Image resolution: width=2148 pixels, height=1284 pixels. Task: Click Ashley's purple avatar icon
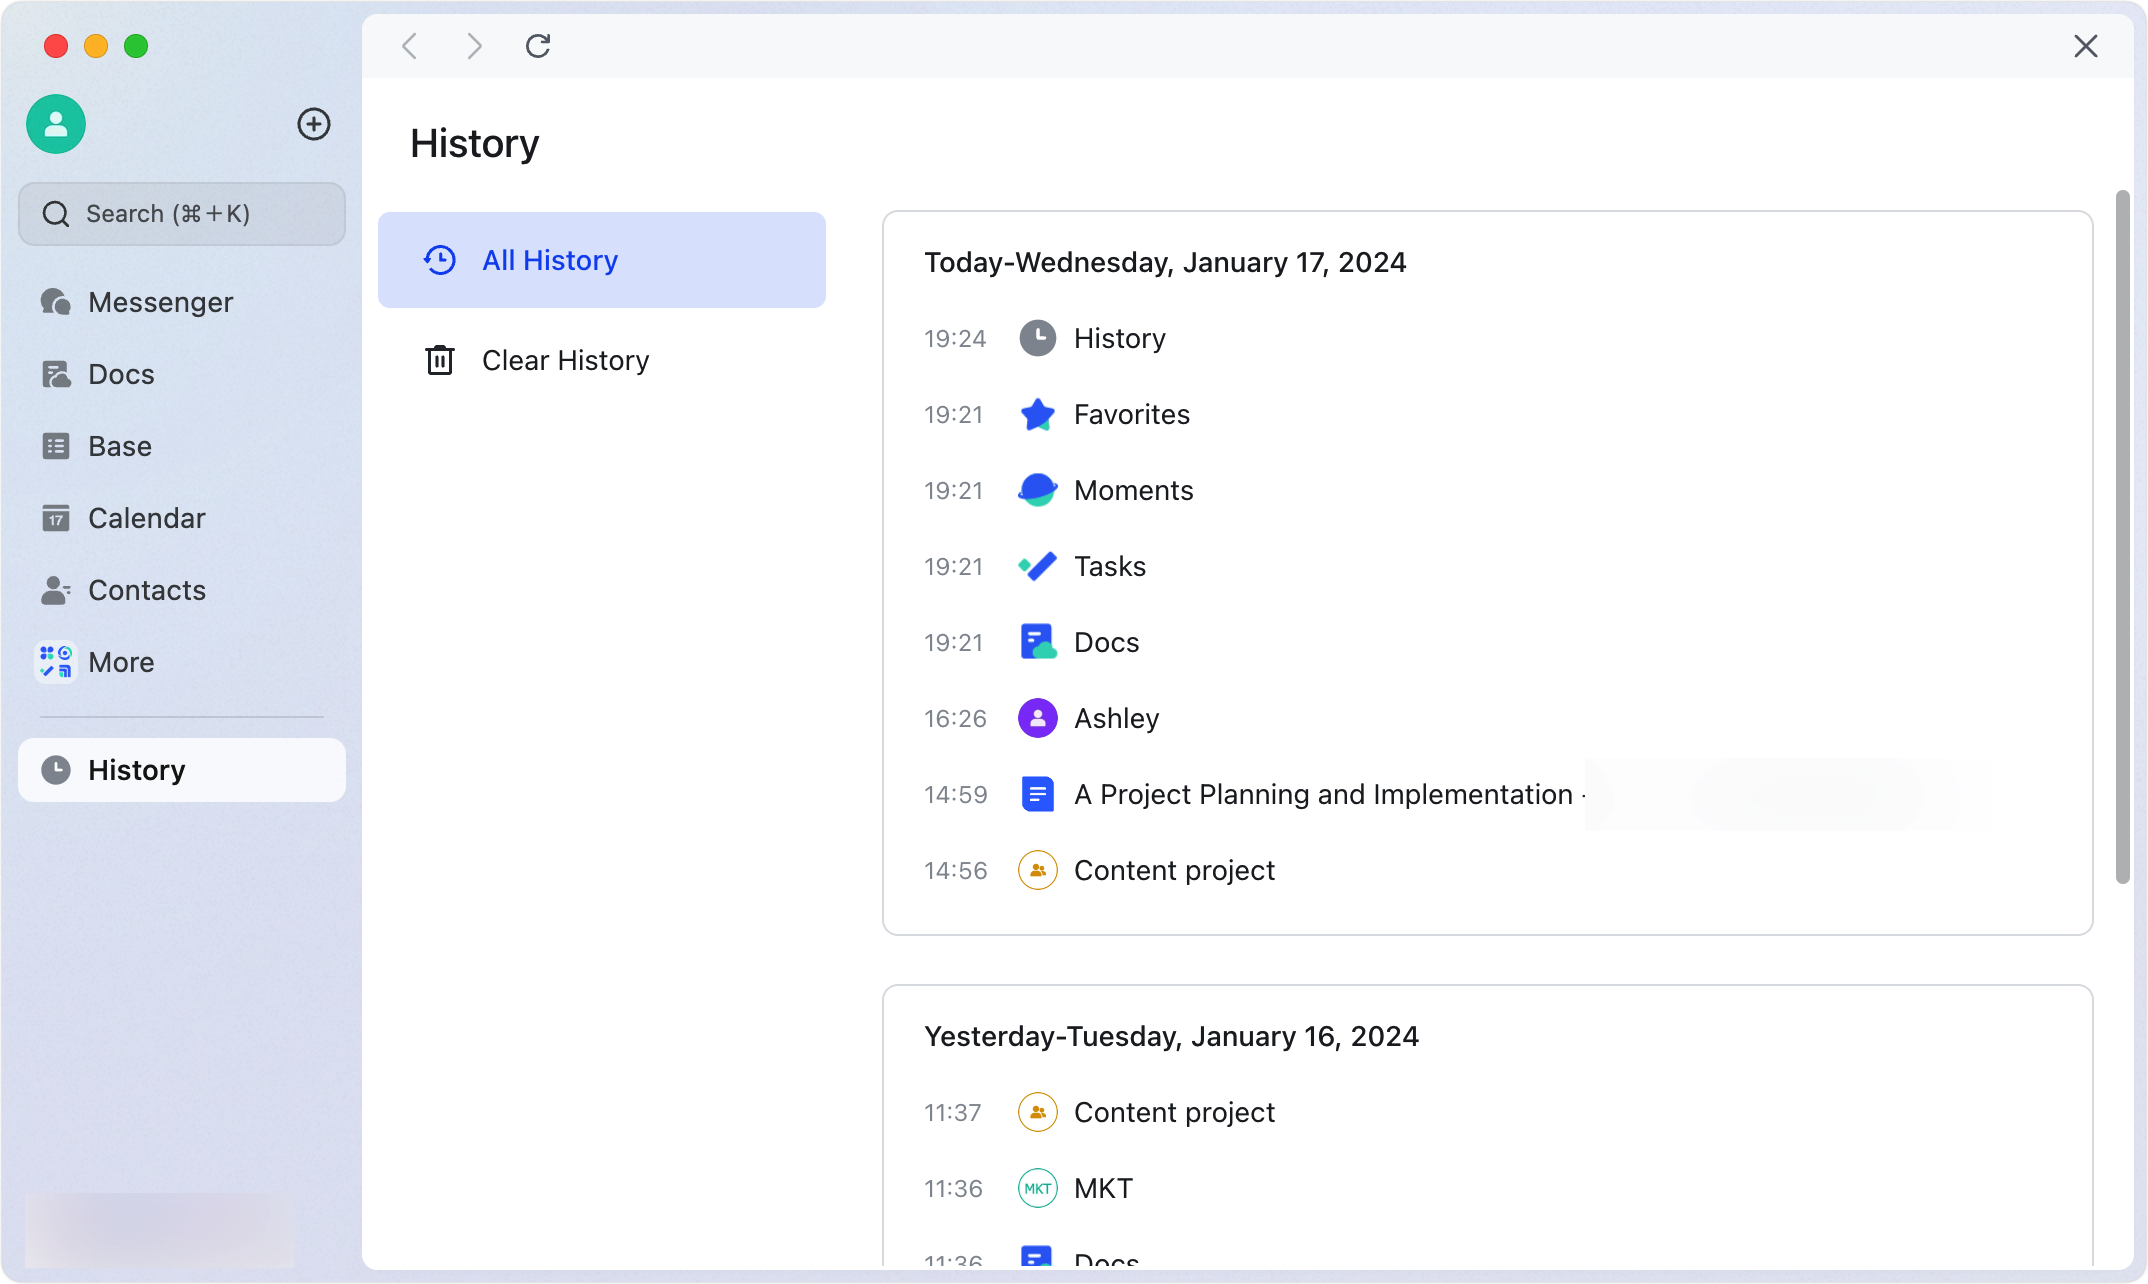1037,718
